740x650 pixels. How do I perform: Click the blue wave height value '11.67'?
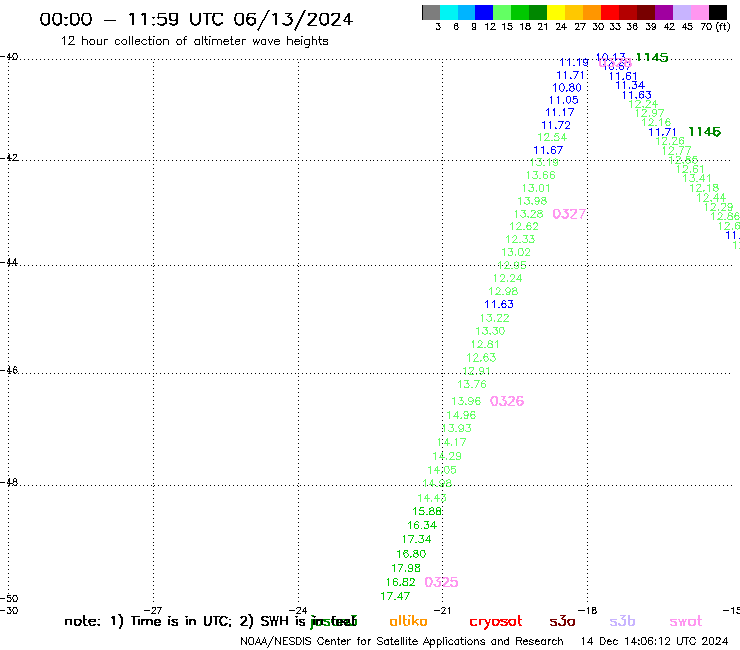pos(548,150)
